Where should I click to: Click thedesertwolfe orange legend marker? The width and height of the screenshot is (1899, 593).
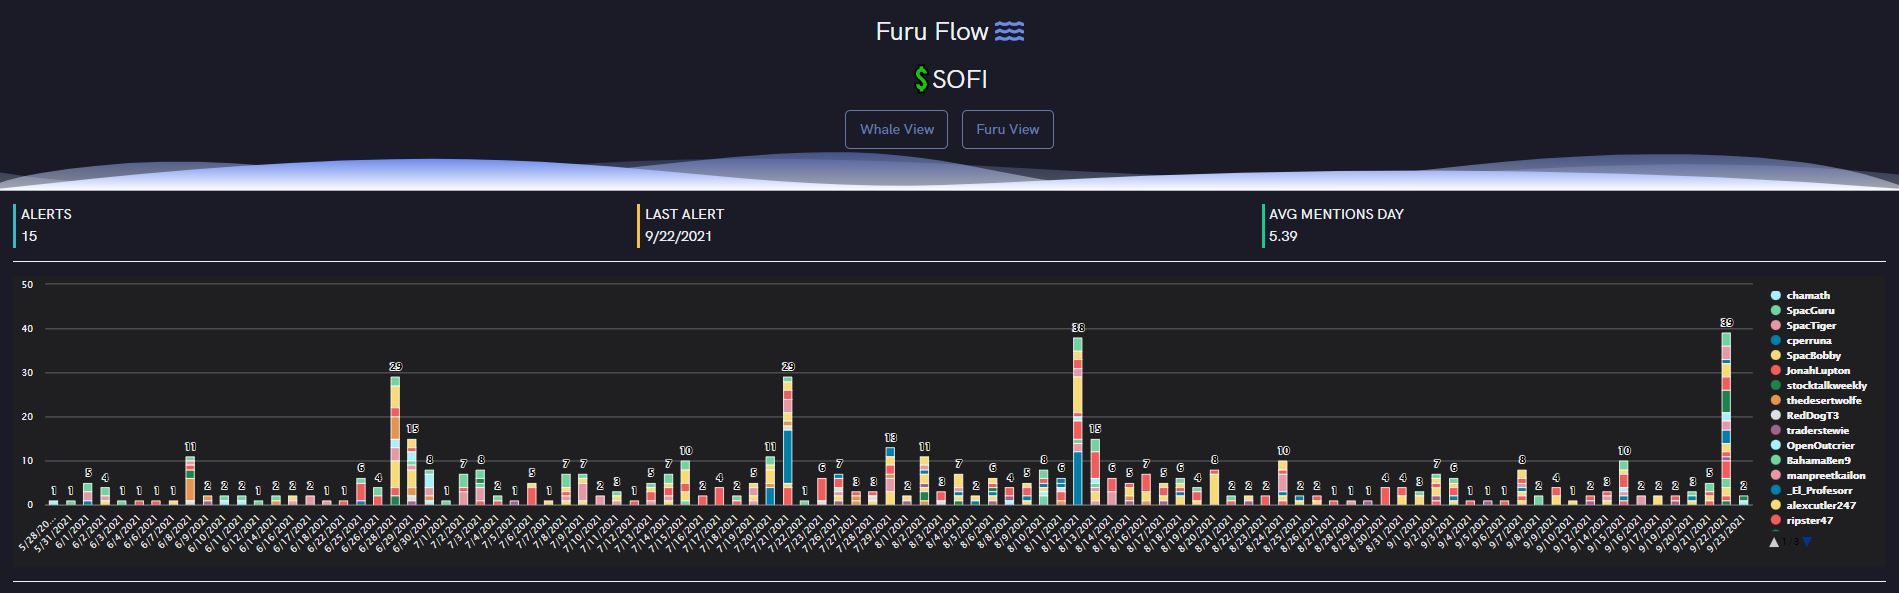tap(1775, 400)
